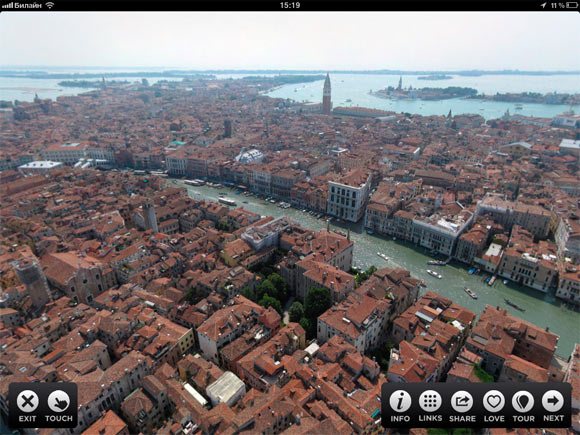Image resolution: width=580 pixels, height=435 pixels.
Task: Toggle the TOUCH hand control mode
Action: (58, 401)
